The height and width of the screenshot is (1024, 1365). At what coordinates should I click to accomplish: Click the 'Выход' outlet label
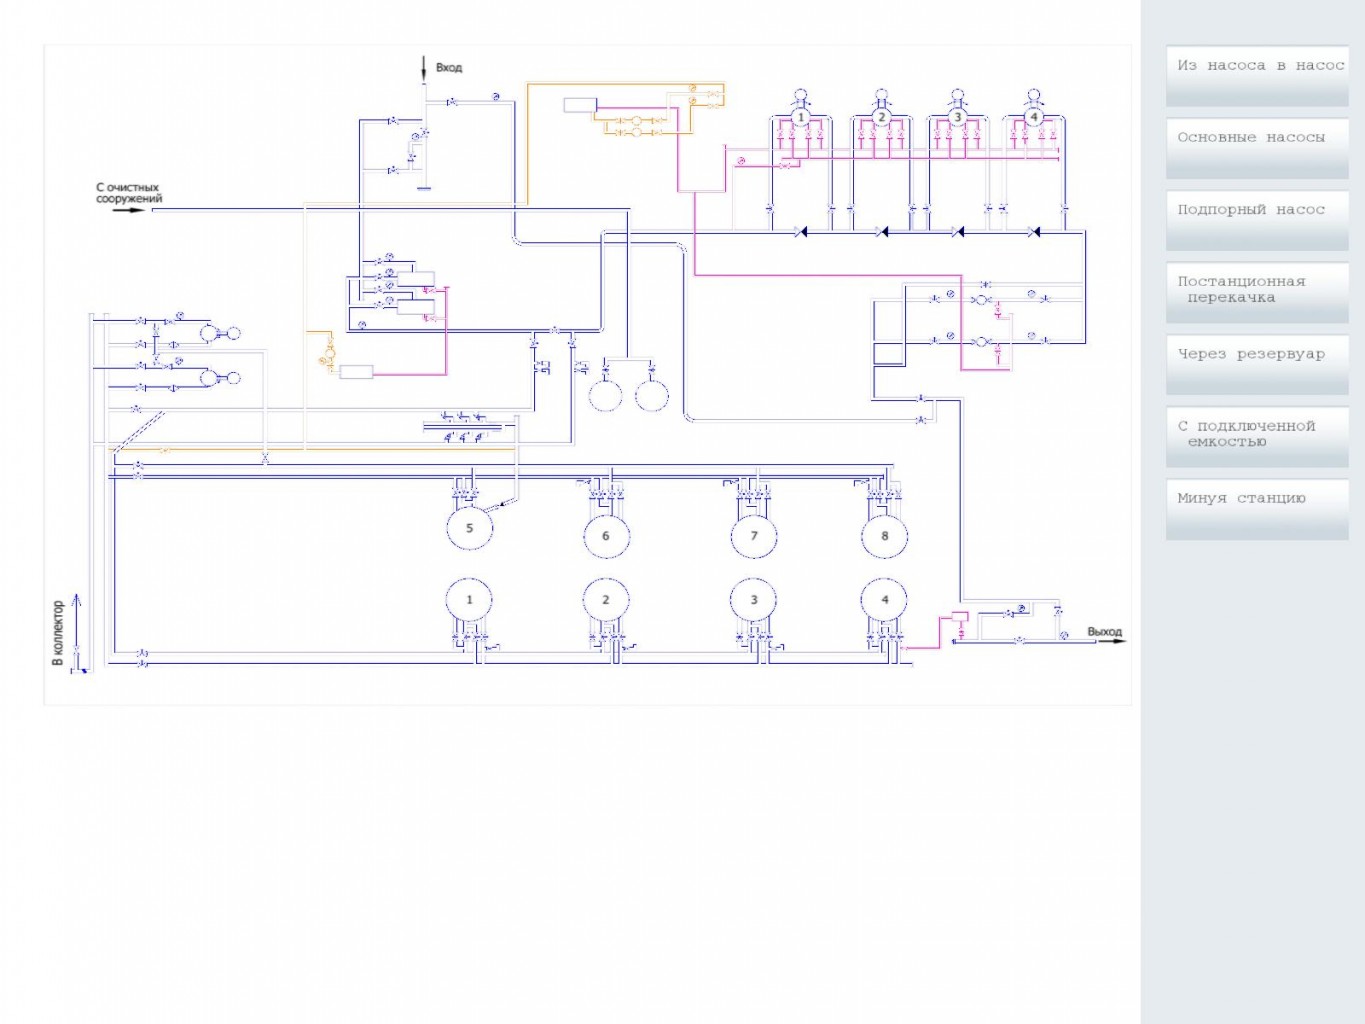1105,632
